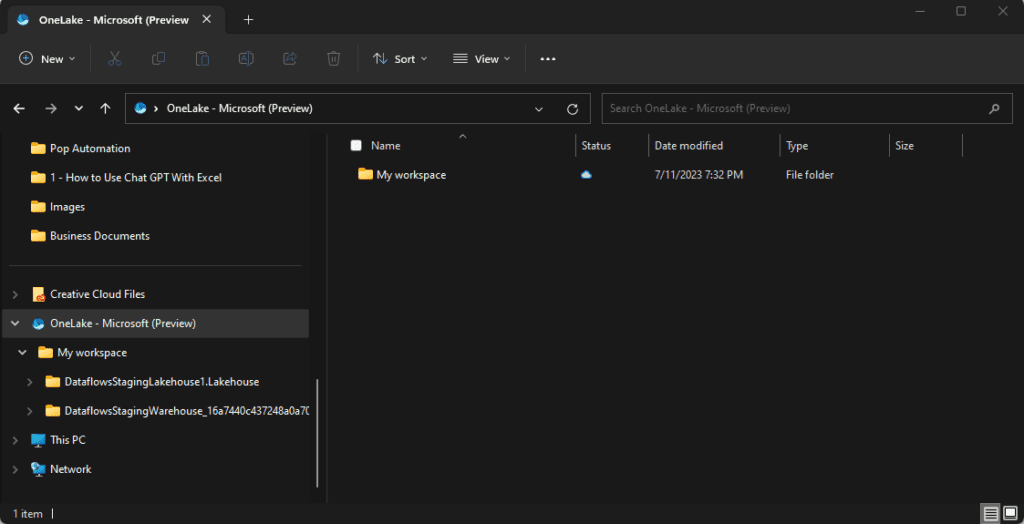Click the Search OneLake input field
The height and width of the screenshot is (524, 1024).
[795, 109]
